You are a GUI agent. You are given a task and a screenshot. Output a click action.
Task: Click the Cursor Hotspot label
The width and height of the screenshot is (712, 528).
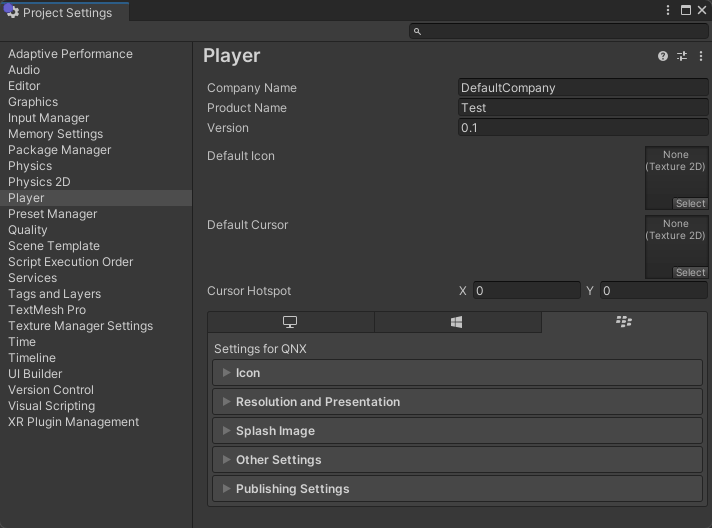[x=249, y=291]
